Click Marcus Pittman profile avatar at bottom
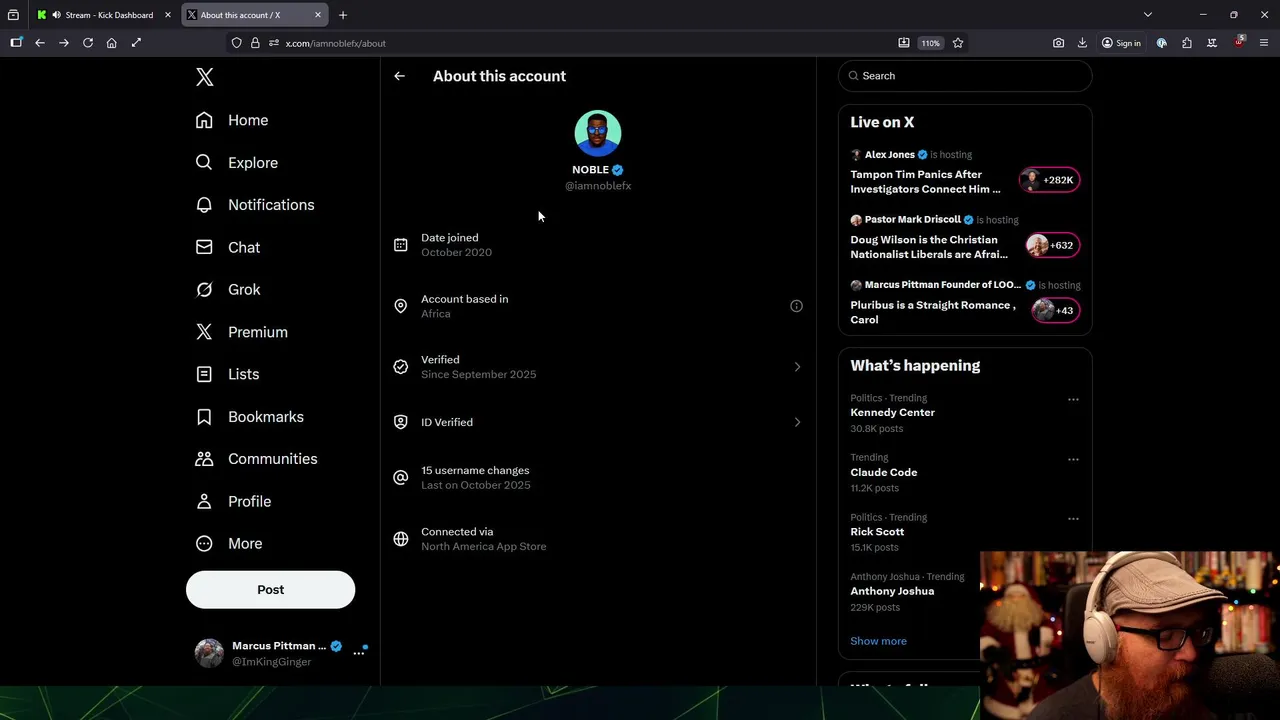The height and width of the screenshot is (720, 1280). point(209,653)
